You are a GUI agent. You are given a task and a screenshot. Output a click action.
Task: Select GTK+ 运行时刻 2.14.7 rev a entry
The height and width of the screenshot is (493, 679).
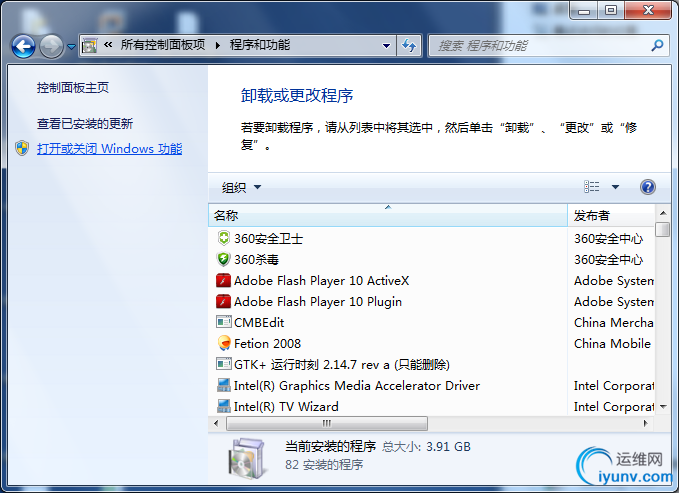pyautogui.click(x=342, y=364)
